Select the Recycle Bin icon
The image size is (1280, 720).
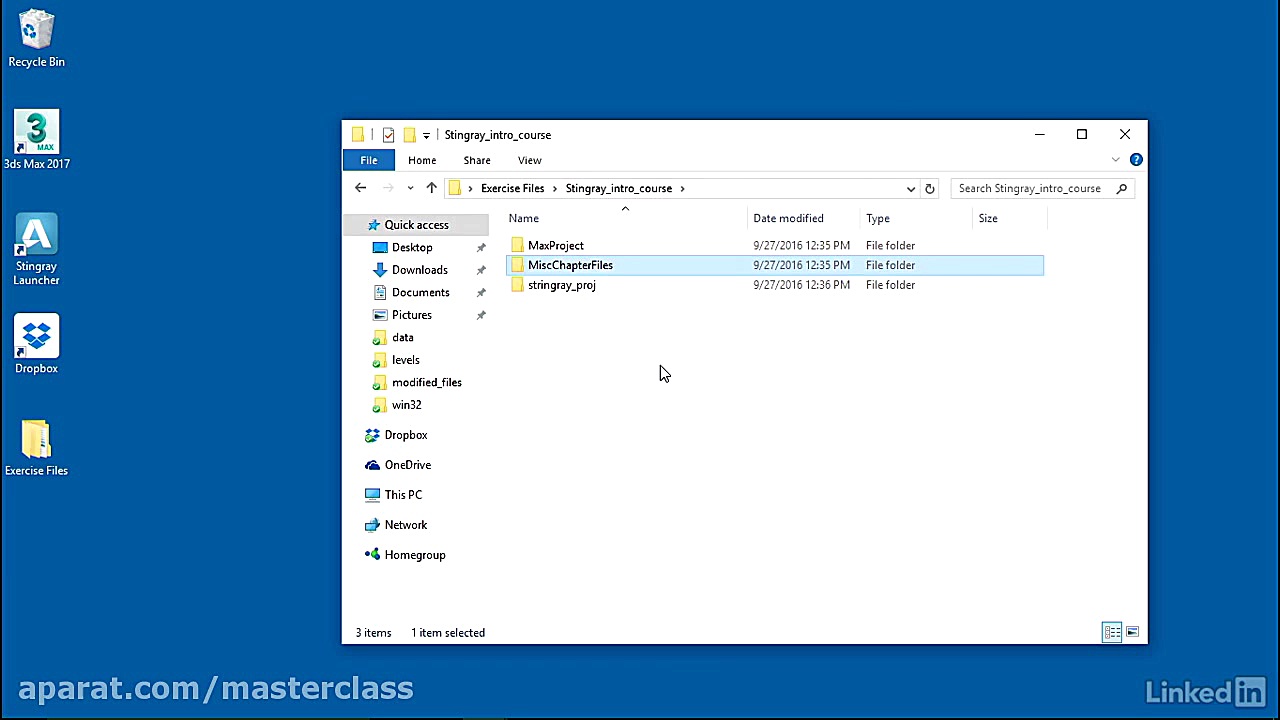coord(36,39)
